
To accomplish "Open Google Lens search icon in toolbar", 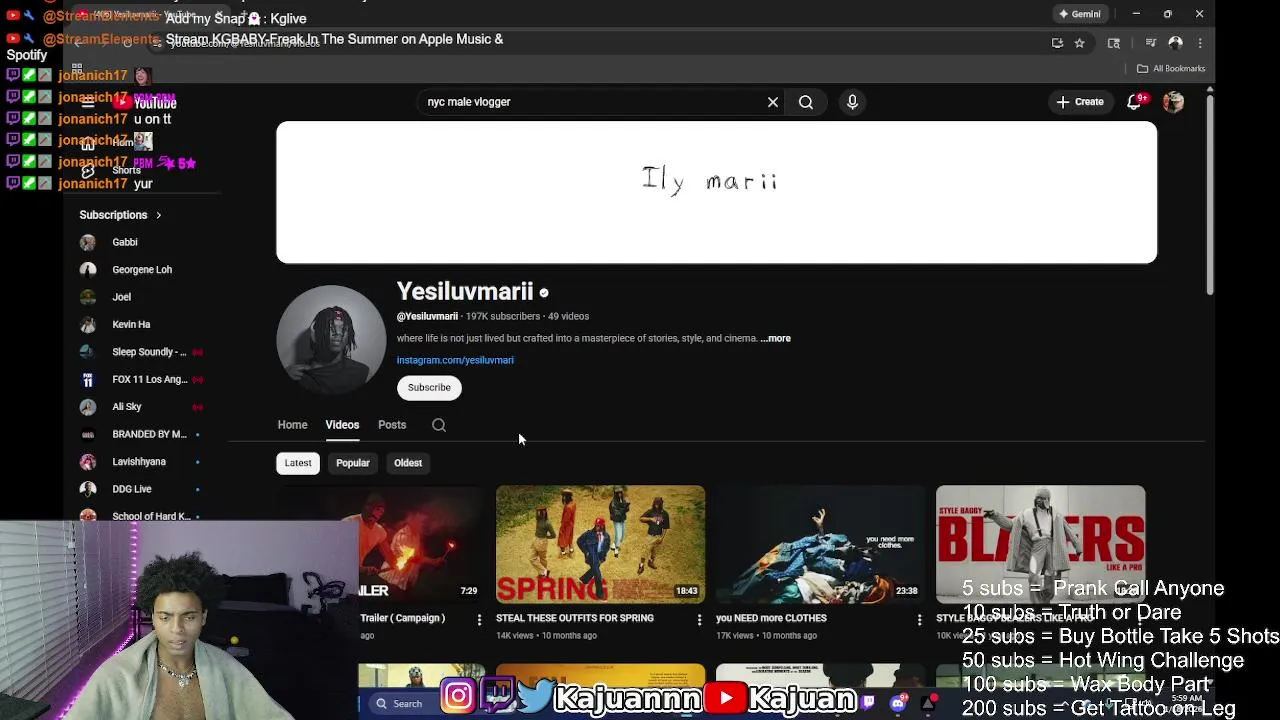I will click(1114, 43).
